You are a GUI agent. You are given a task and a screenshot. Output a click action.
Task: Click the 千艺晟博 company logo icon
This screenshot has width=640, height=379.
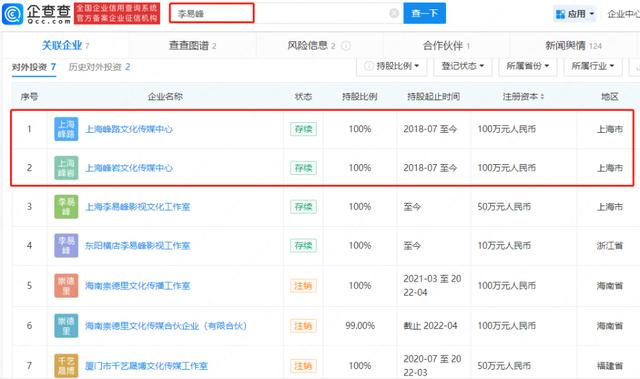66,365
